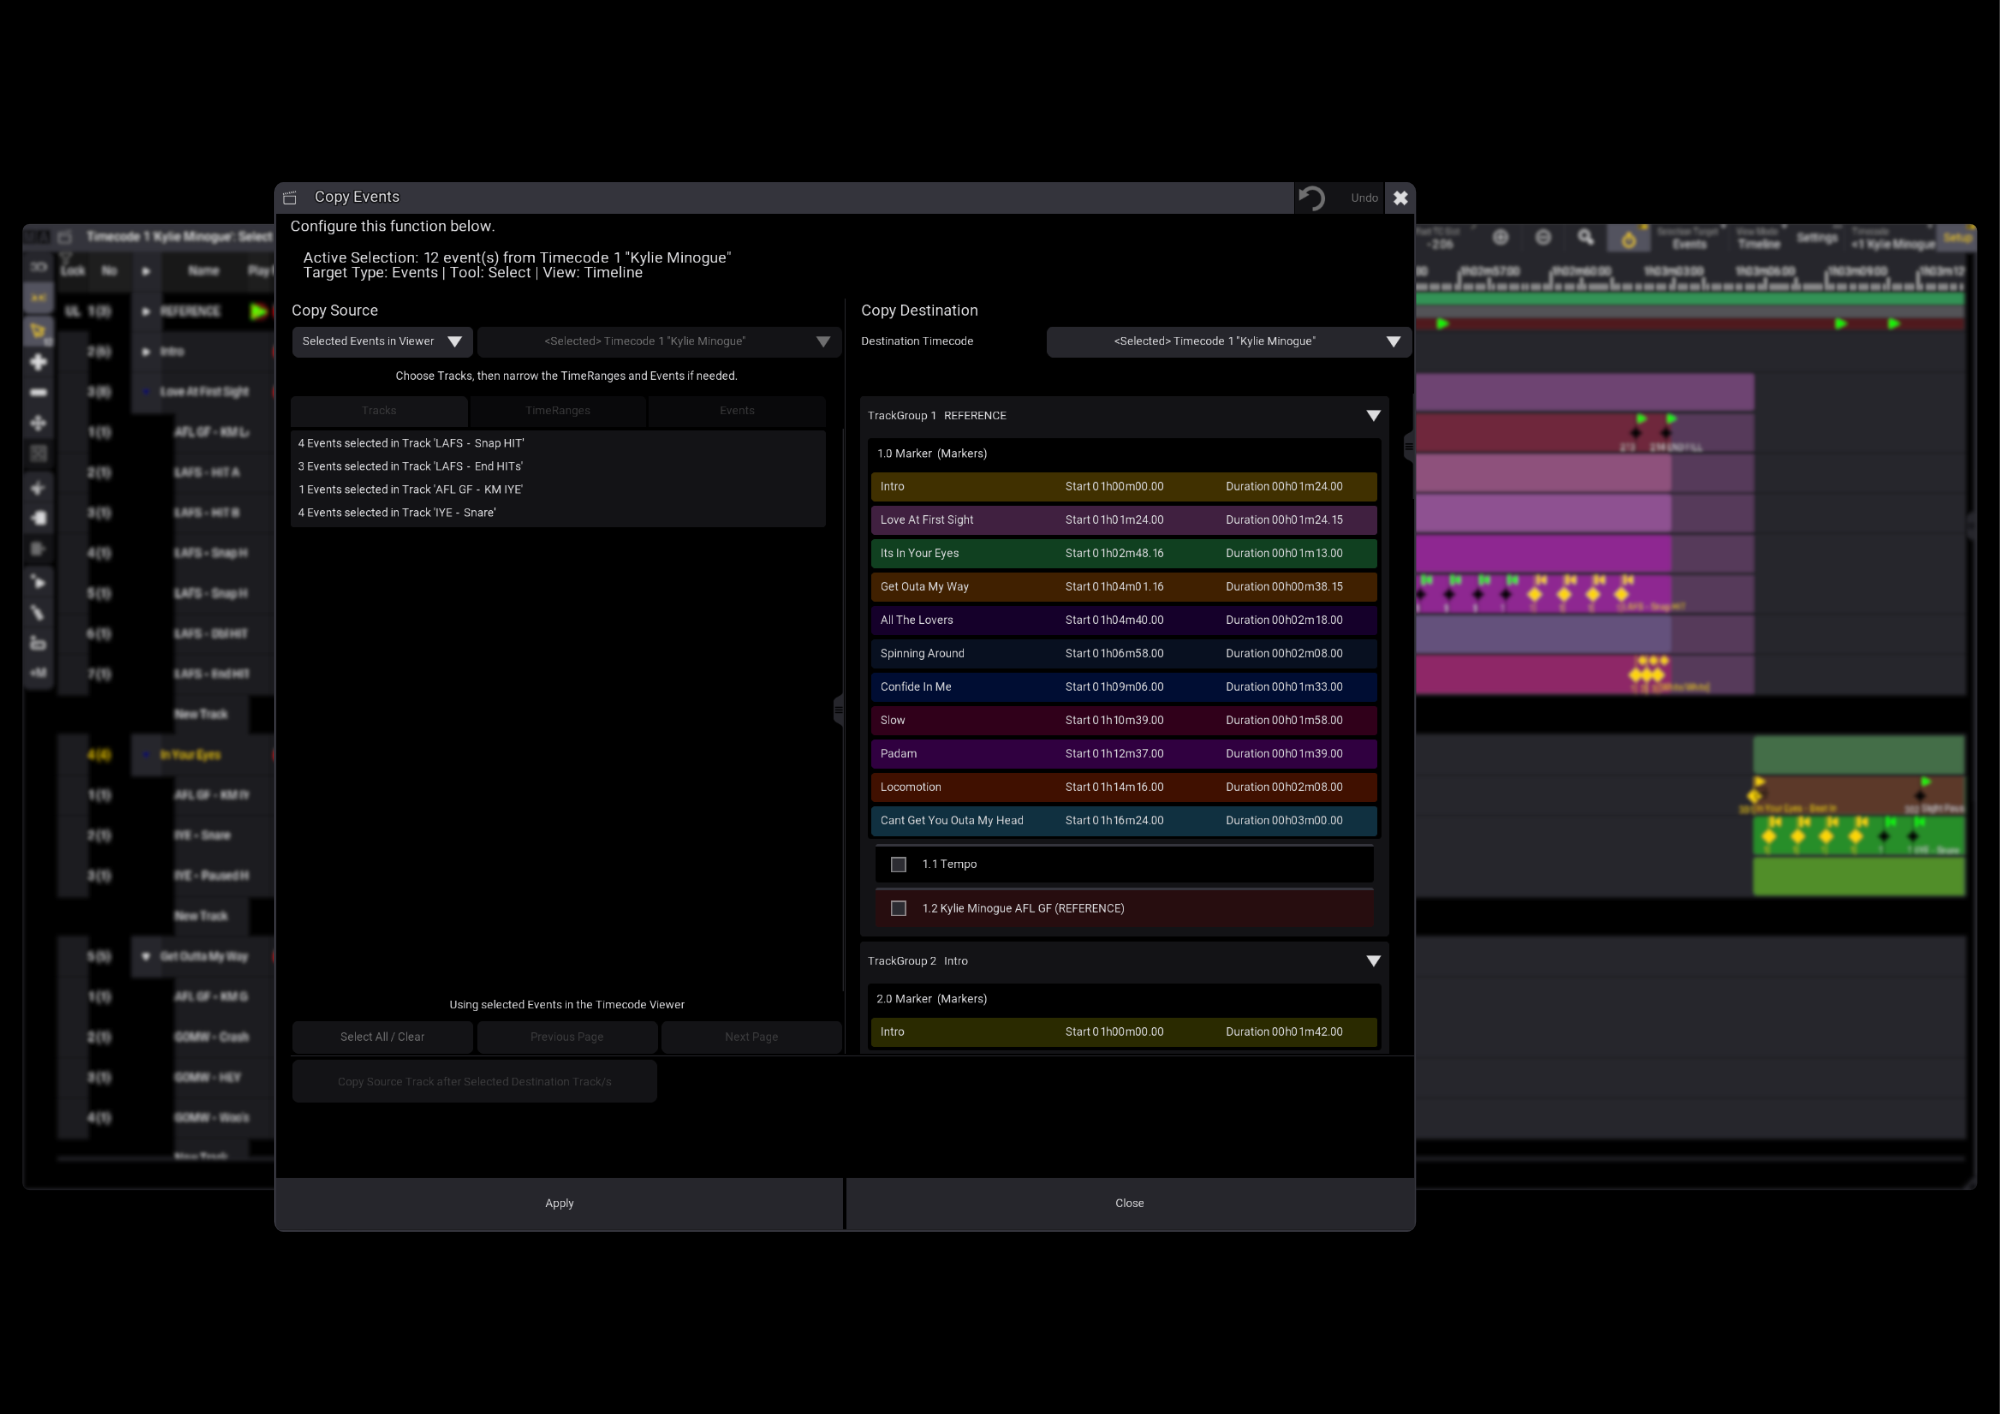Image resolution: width=2000 pixels, height=1414 pixels.
Task: Select the minus (remove) tool in the background timecode toolbar
Action: (x=38, y=392)
